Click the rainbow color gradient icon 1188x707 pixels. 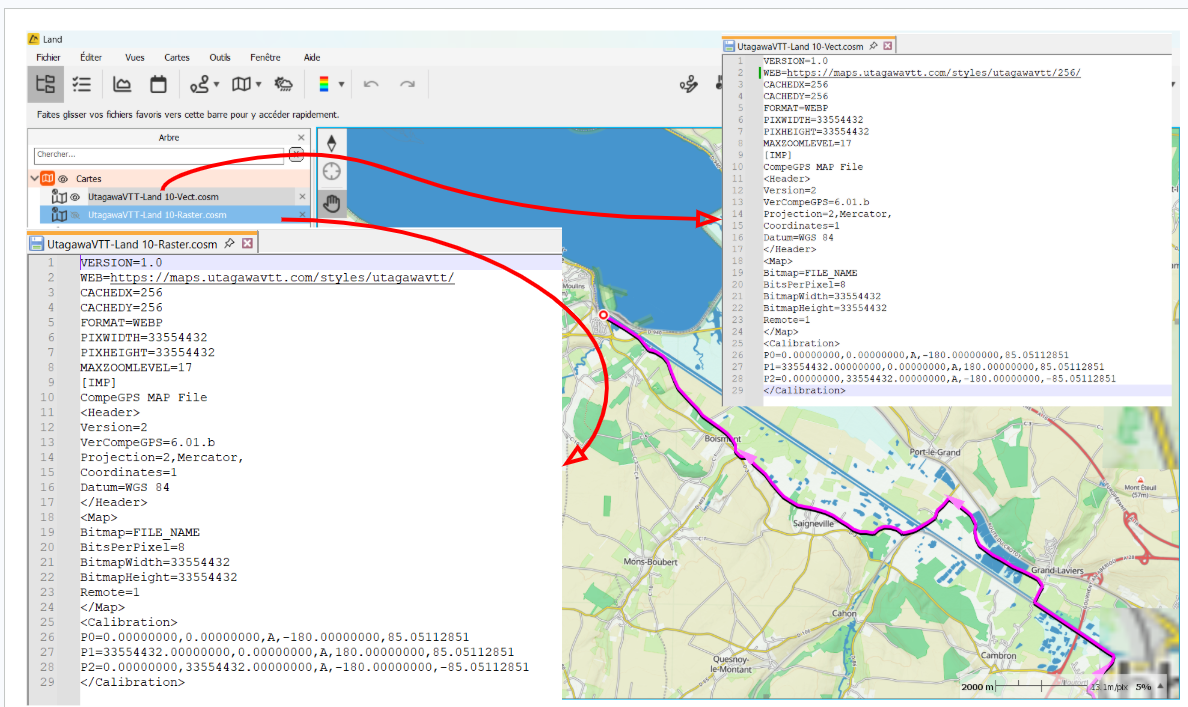point(324,84)
